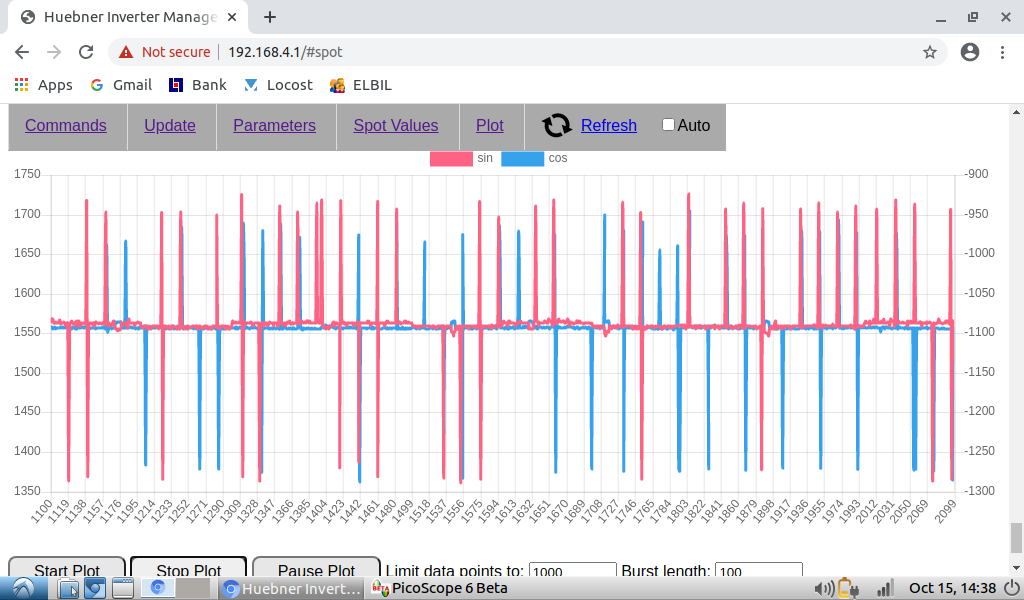The height and width of the screenshot is (600, 1024).
Task: Click the page vertical scrollbar thumb
Action: tap(1016, 537)
